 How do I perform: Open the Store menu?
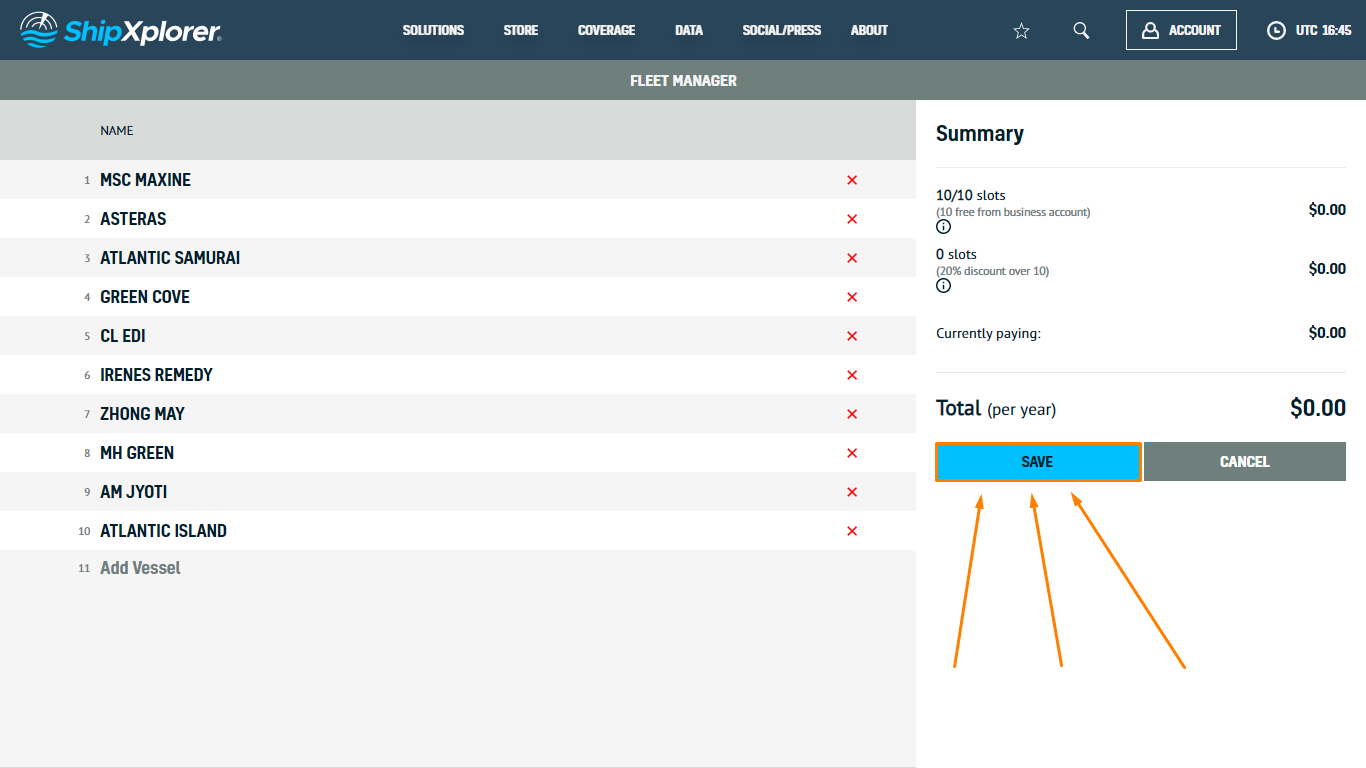click(521, 30)
